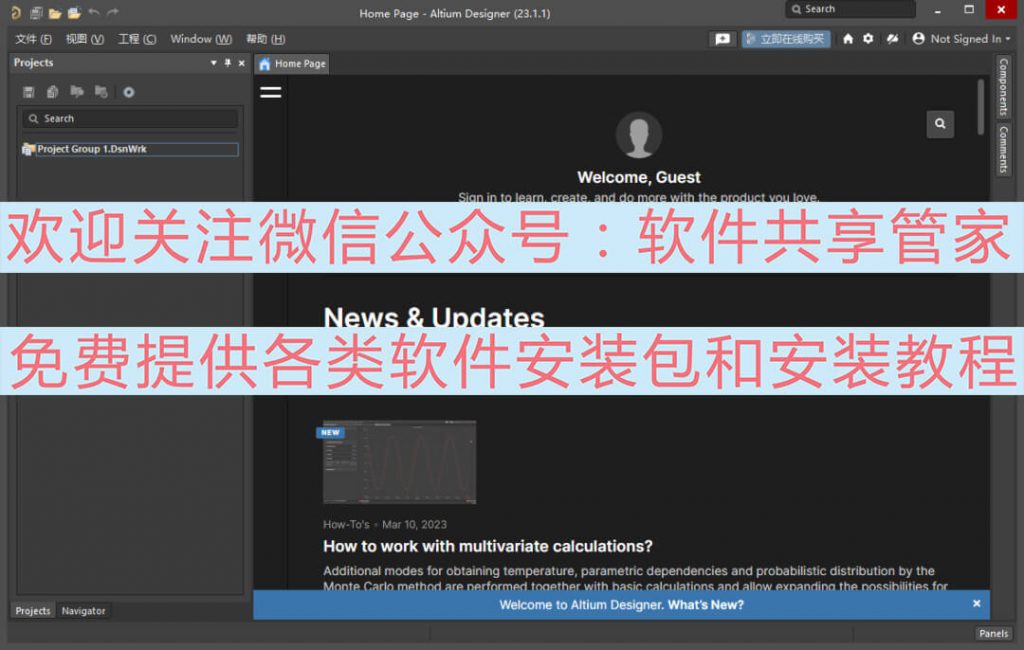Open Projects panel settings gear icon
The image size is (1024, 650).
tap(129, 92)
